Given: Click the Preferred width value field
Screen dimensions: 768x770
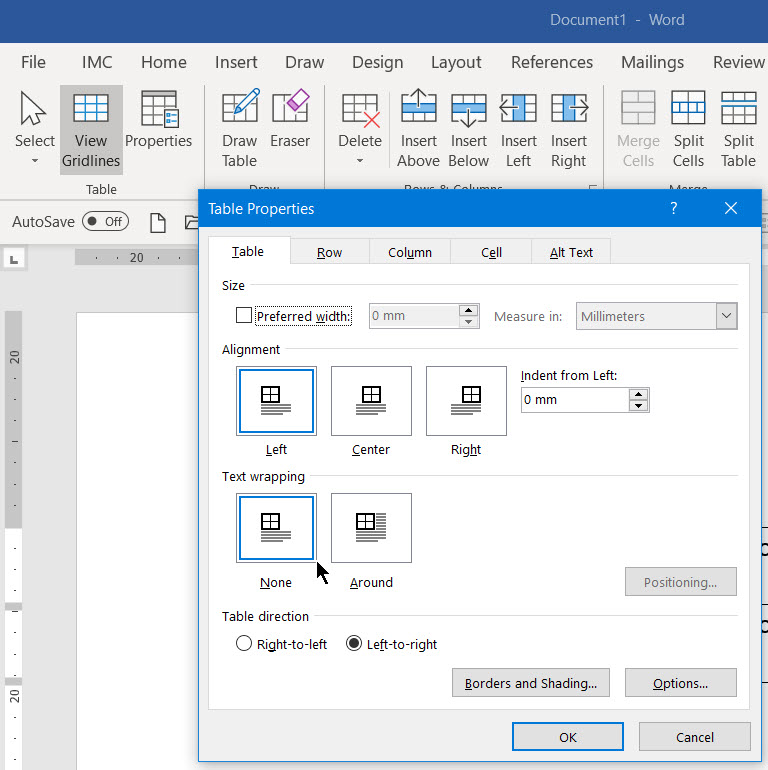Looking at the screenshot, I should 414,316.
